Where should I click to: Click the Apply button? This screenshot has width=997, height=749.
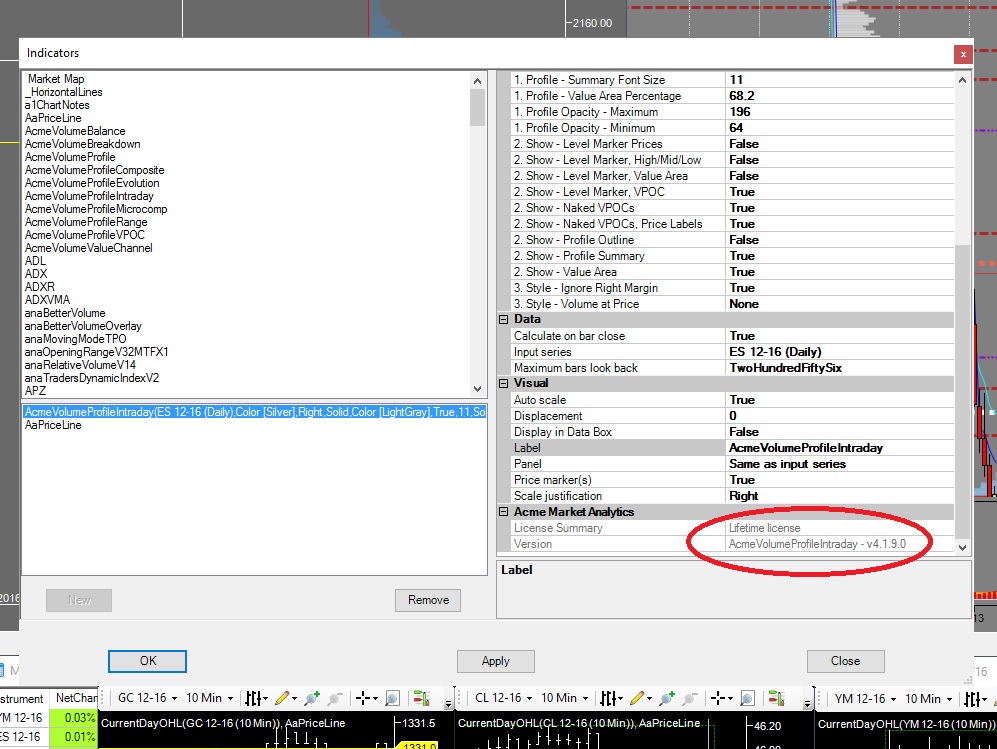(495, 661)
